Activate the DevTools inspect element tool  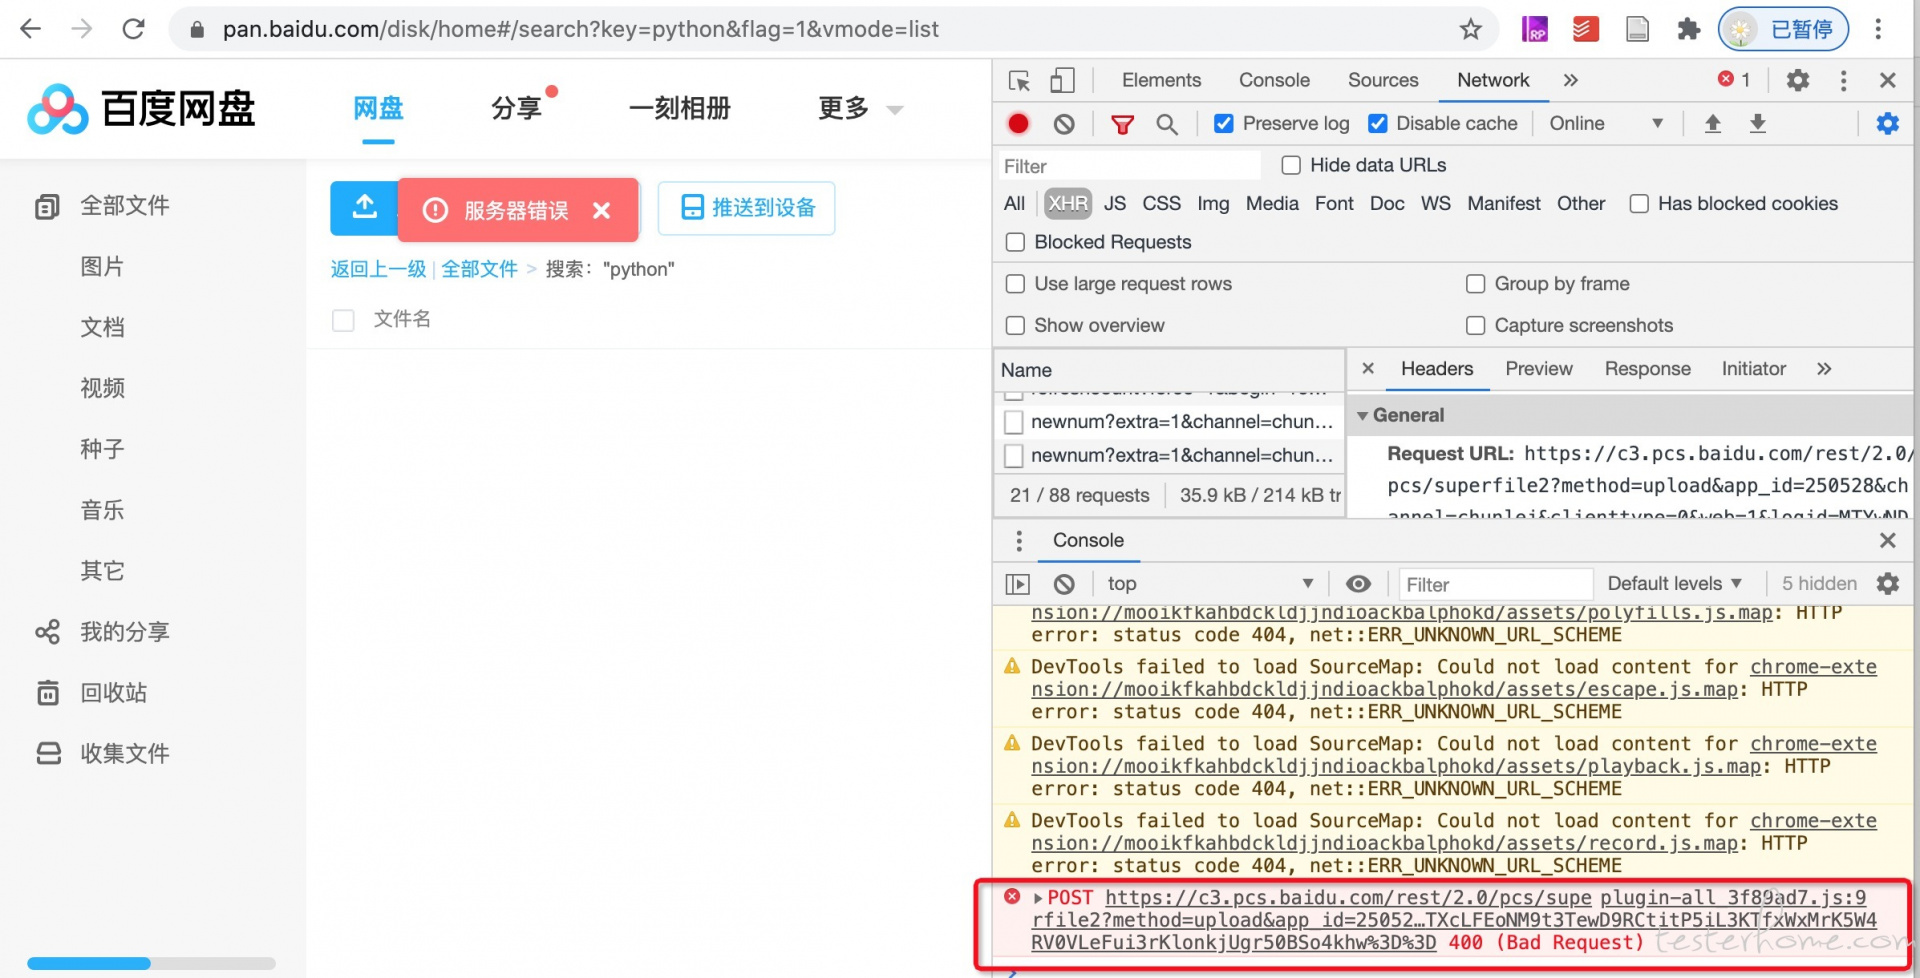1019,81
